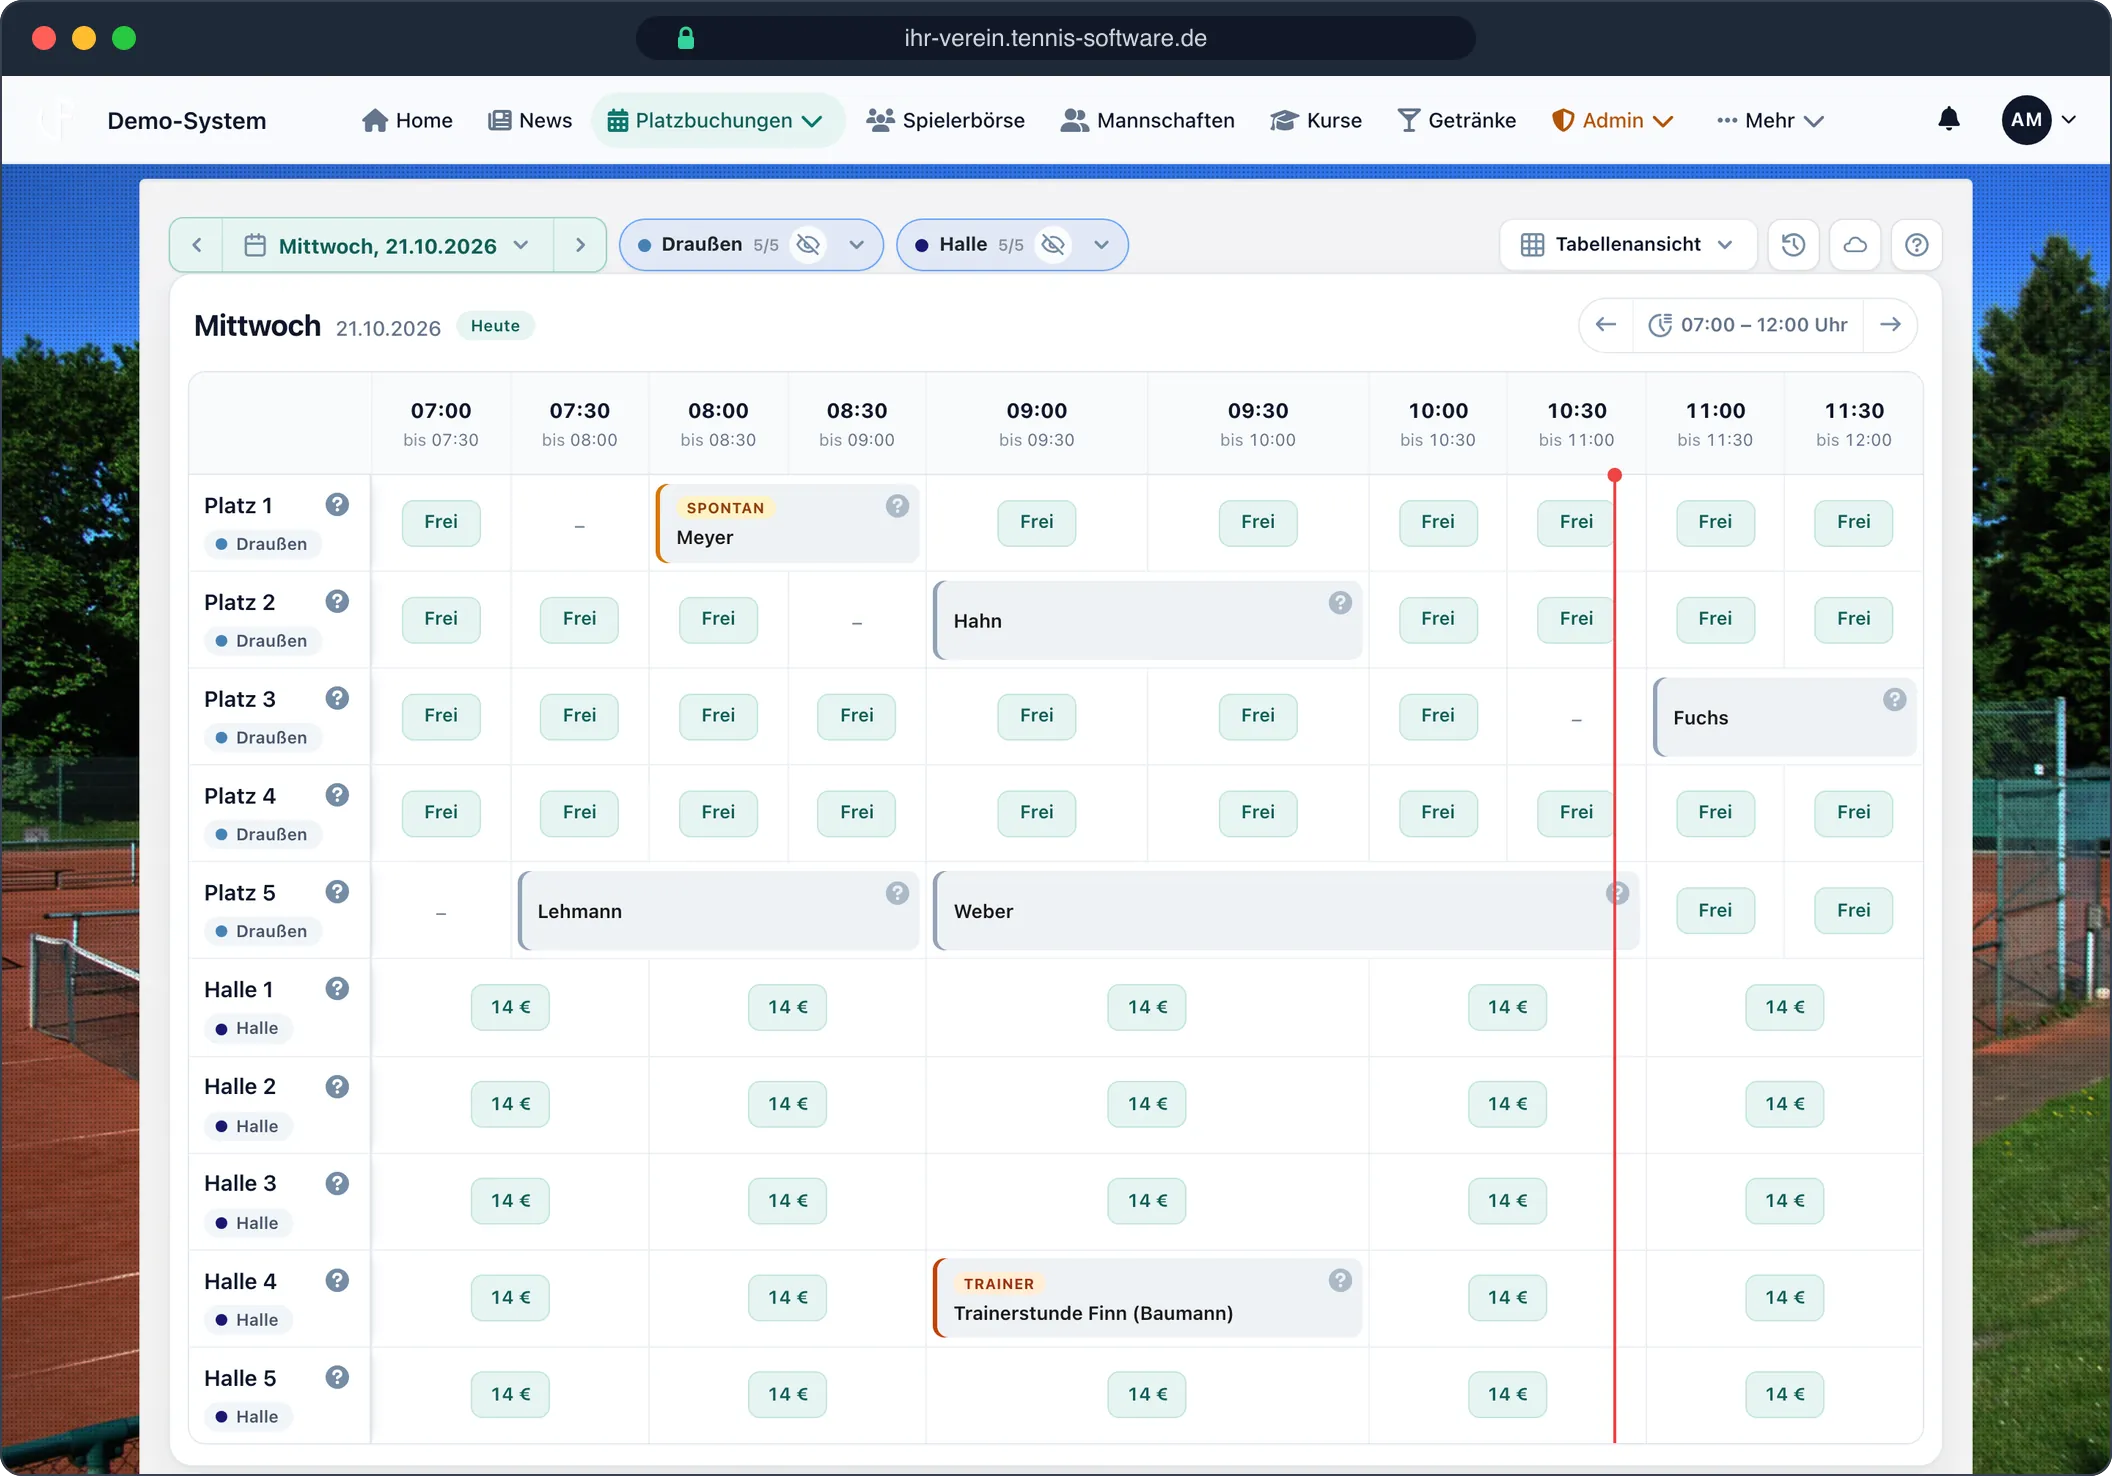Click the browser address bar URL
The height and width of the screenshot is (1476, 2112).
click(1055, 38)
